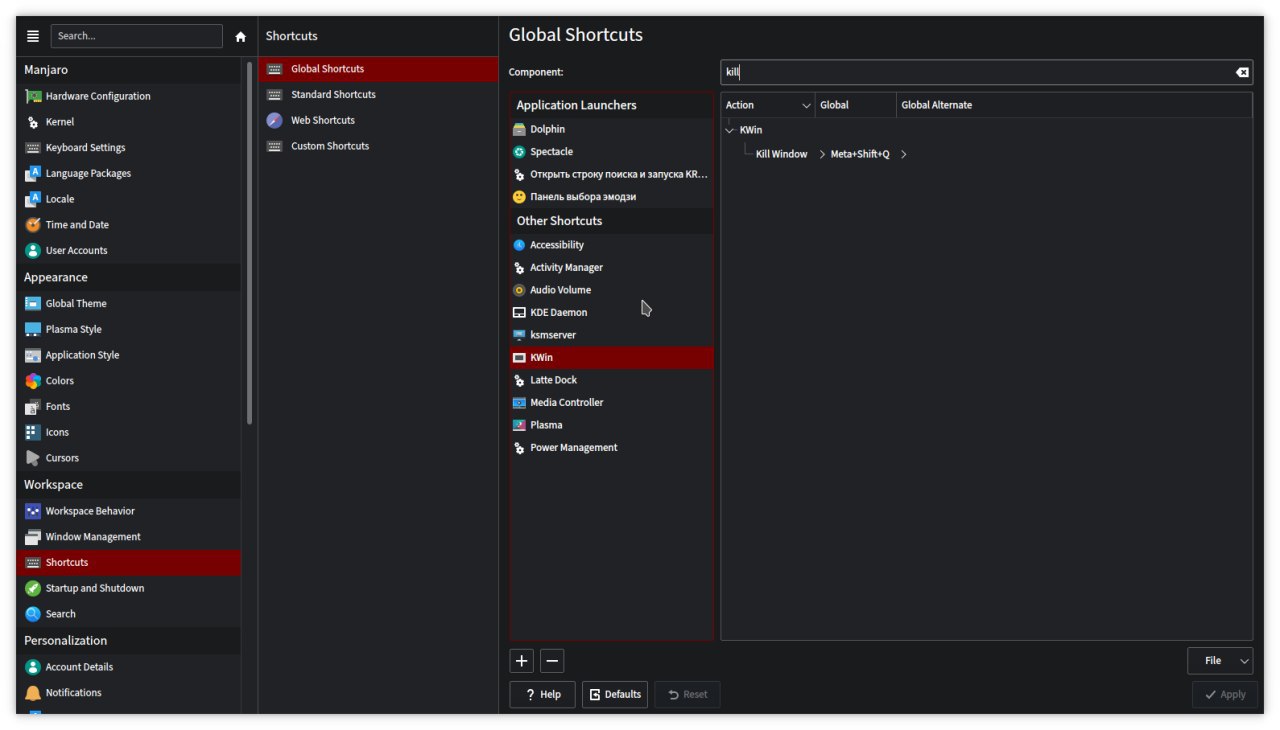Select ksmserver component
Screen dimensions: 1280x730
[611, 335]
